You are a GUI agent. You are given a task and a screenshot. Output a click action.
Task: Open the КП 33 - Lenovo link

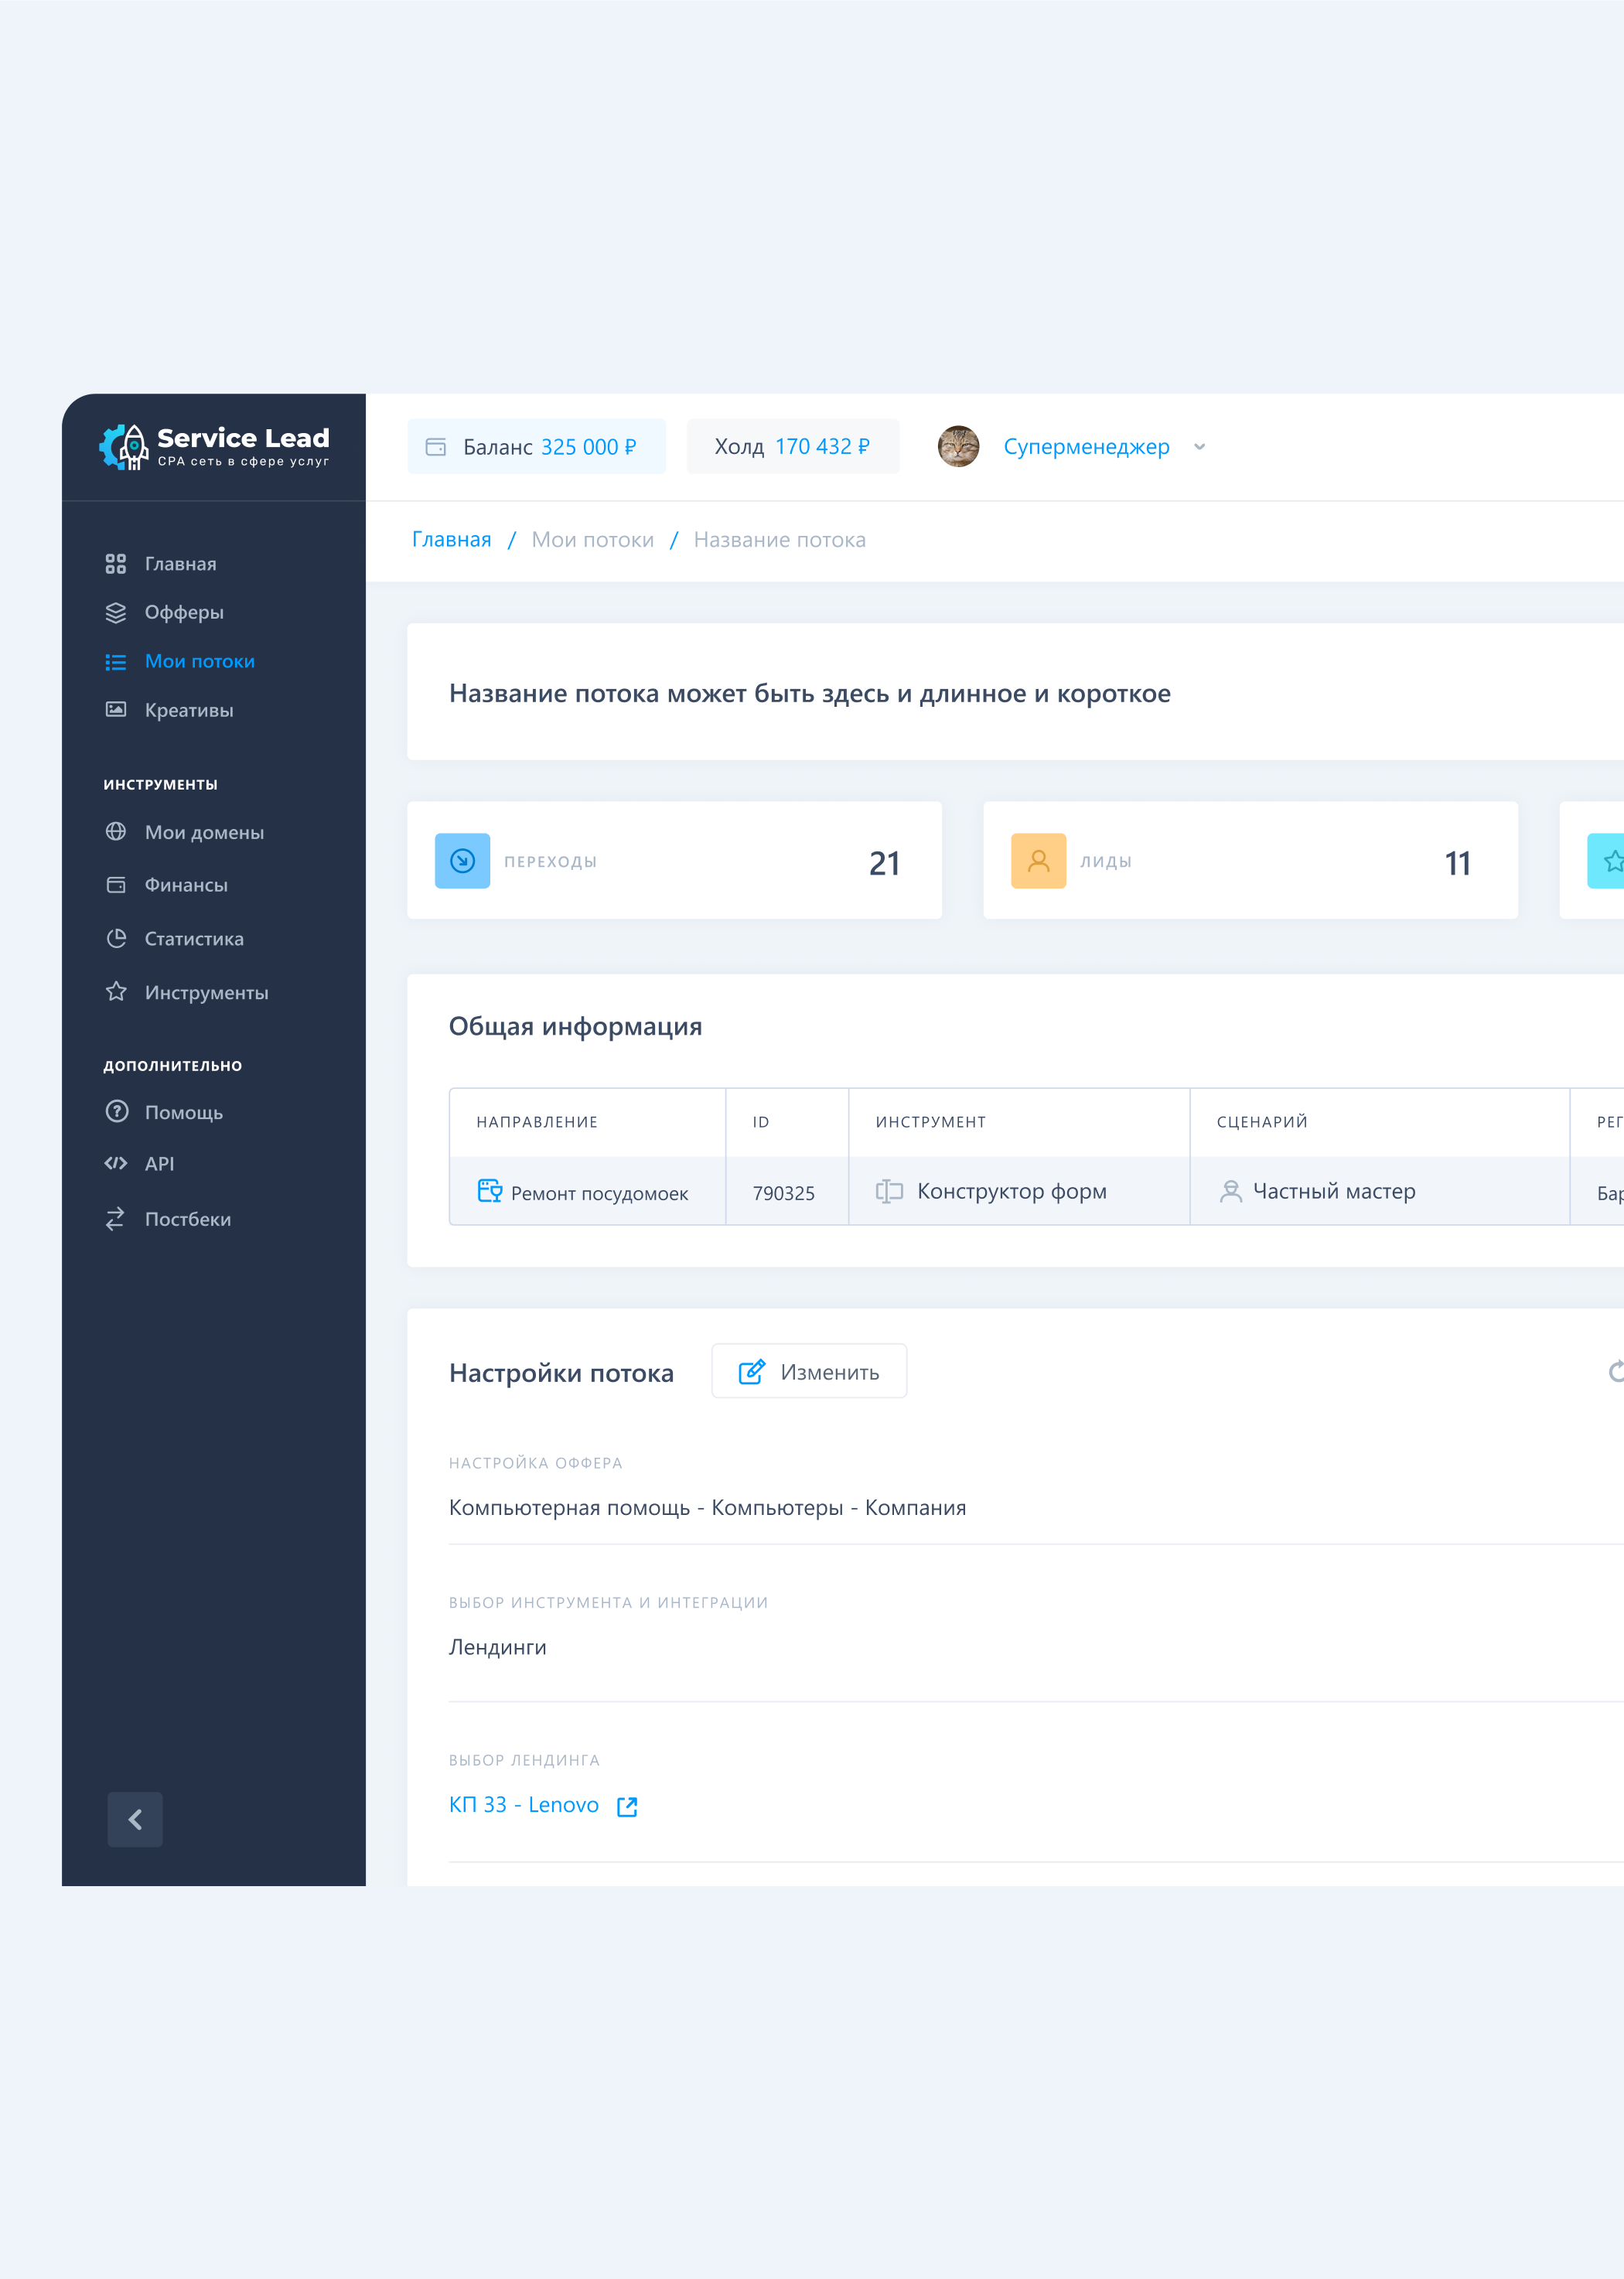tap(524, 1805)
